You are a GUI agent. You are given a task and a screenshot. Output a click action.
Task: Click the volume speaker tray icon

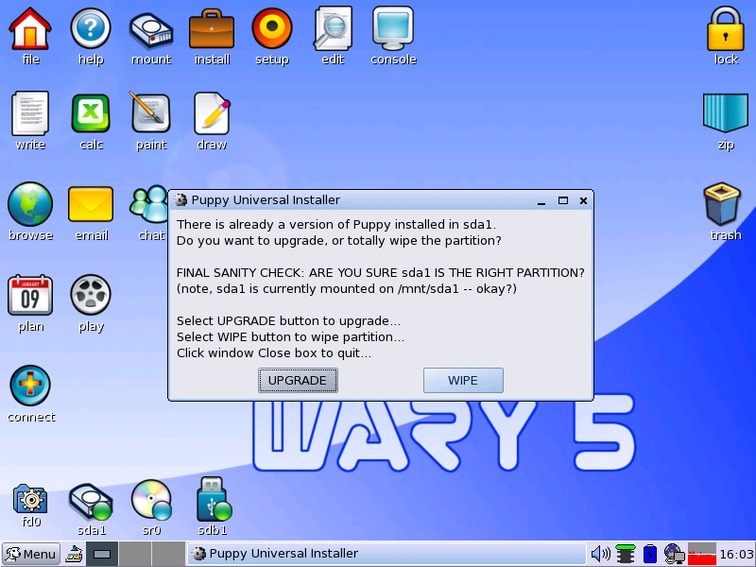[x=600, y=554]
